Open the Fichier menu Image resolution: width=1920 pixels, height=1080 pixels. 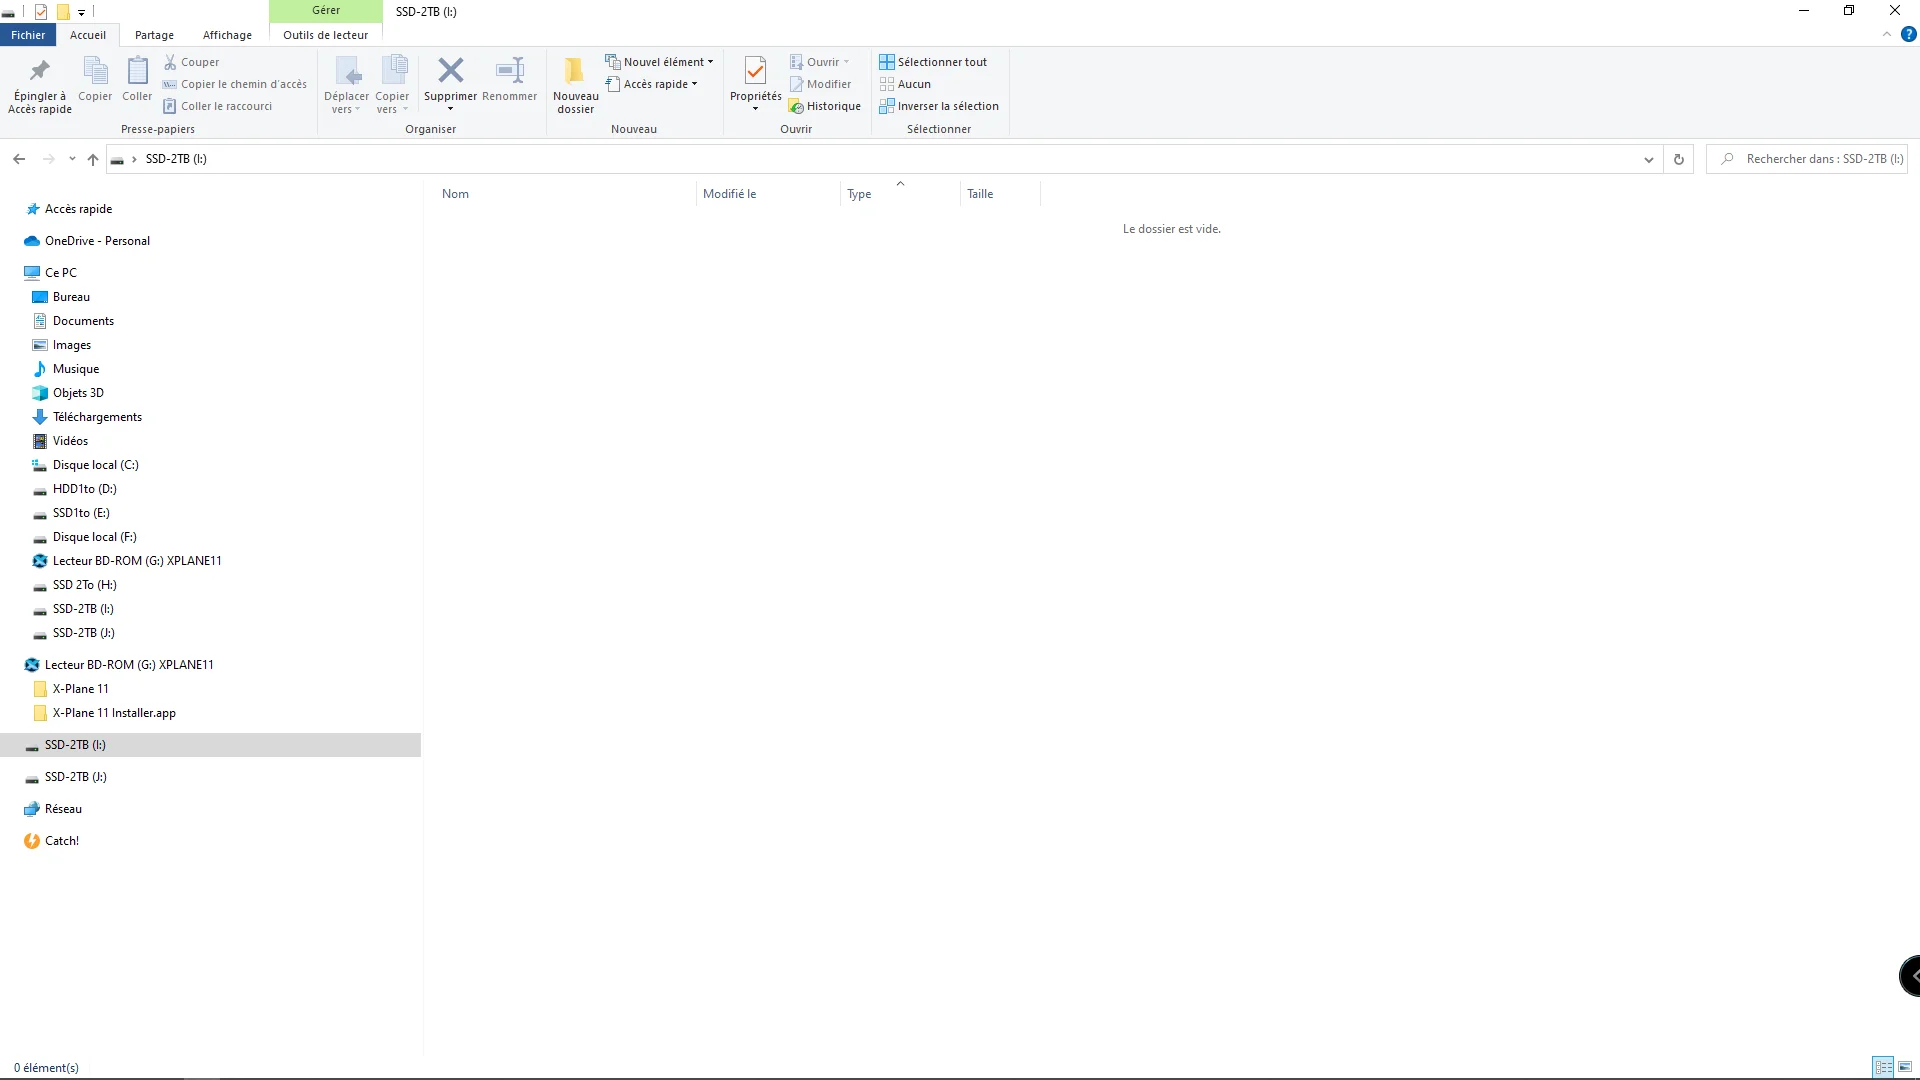[28, 35]
